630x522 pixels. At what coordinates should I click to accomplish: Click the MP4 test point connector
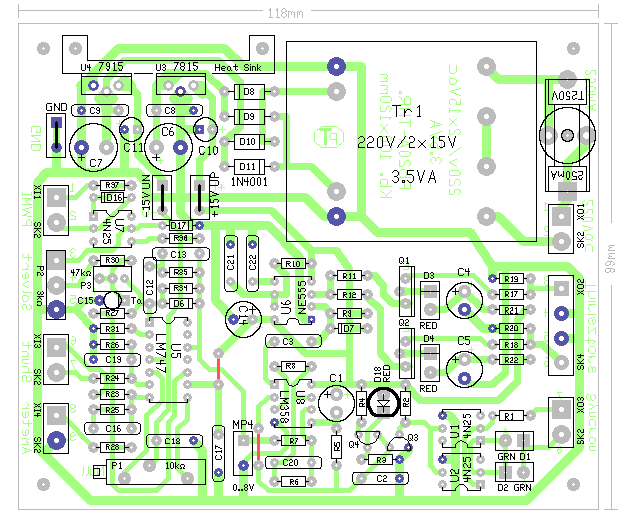[243, 453]
